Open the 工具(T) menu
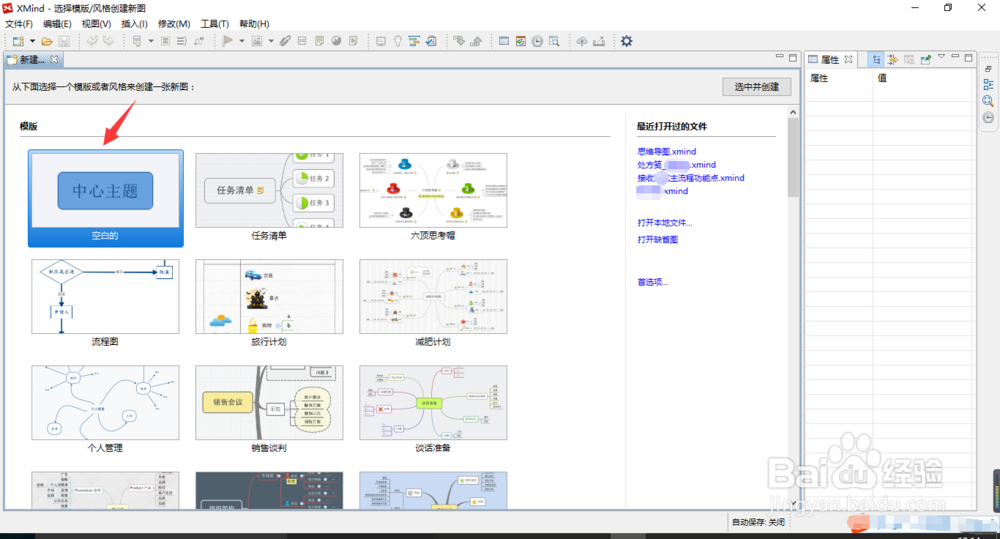Image resolution: width=1000 pixels, height=539 pixels. pos(215,24)
